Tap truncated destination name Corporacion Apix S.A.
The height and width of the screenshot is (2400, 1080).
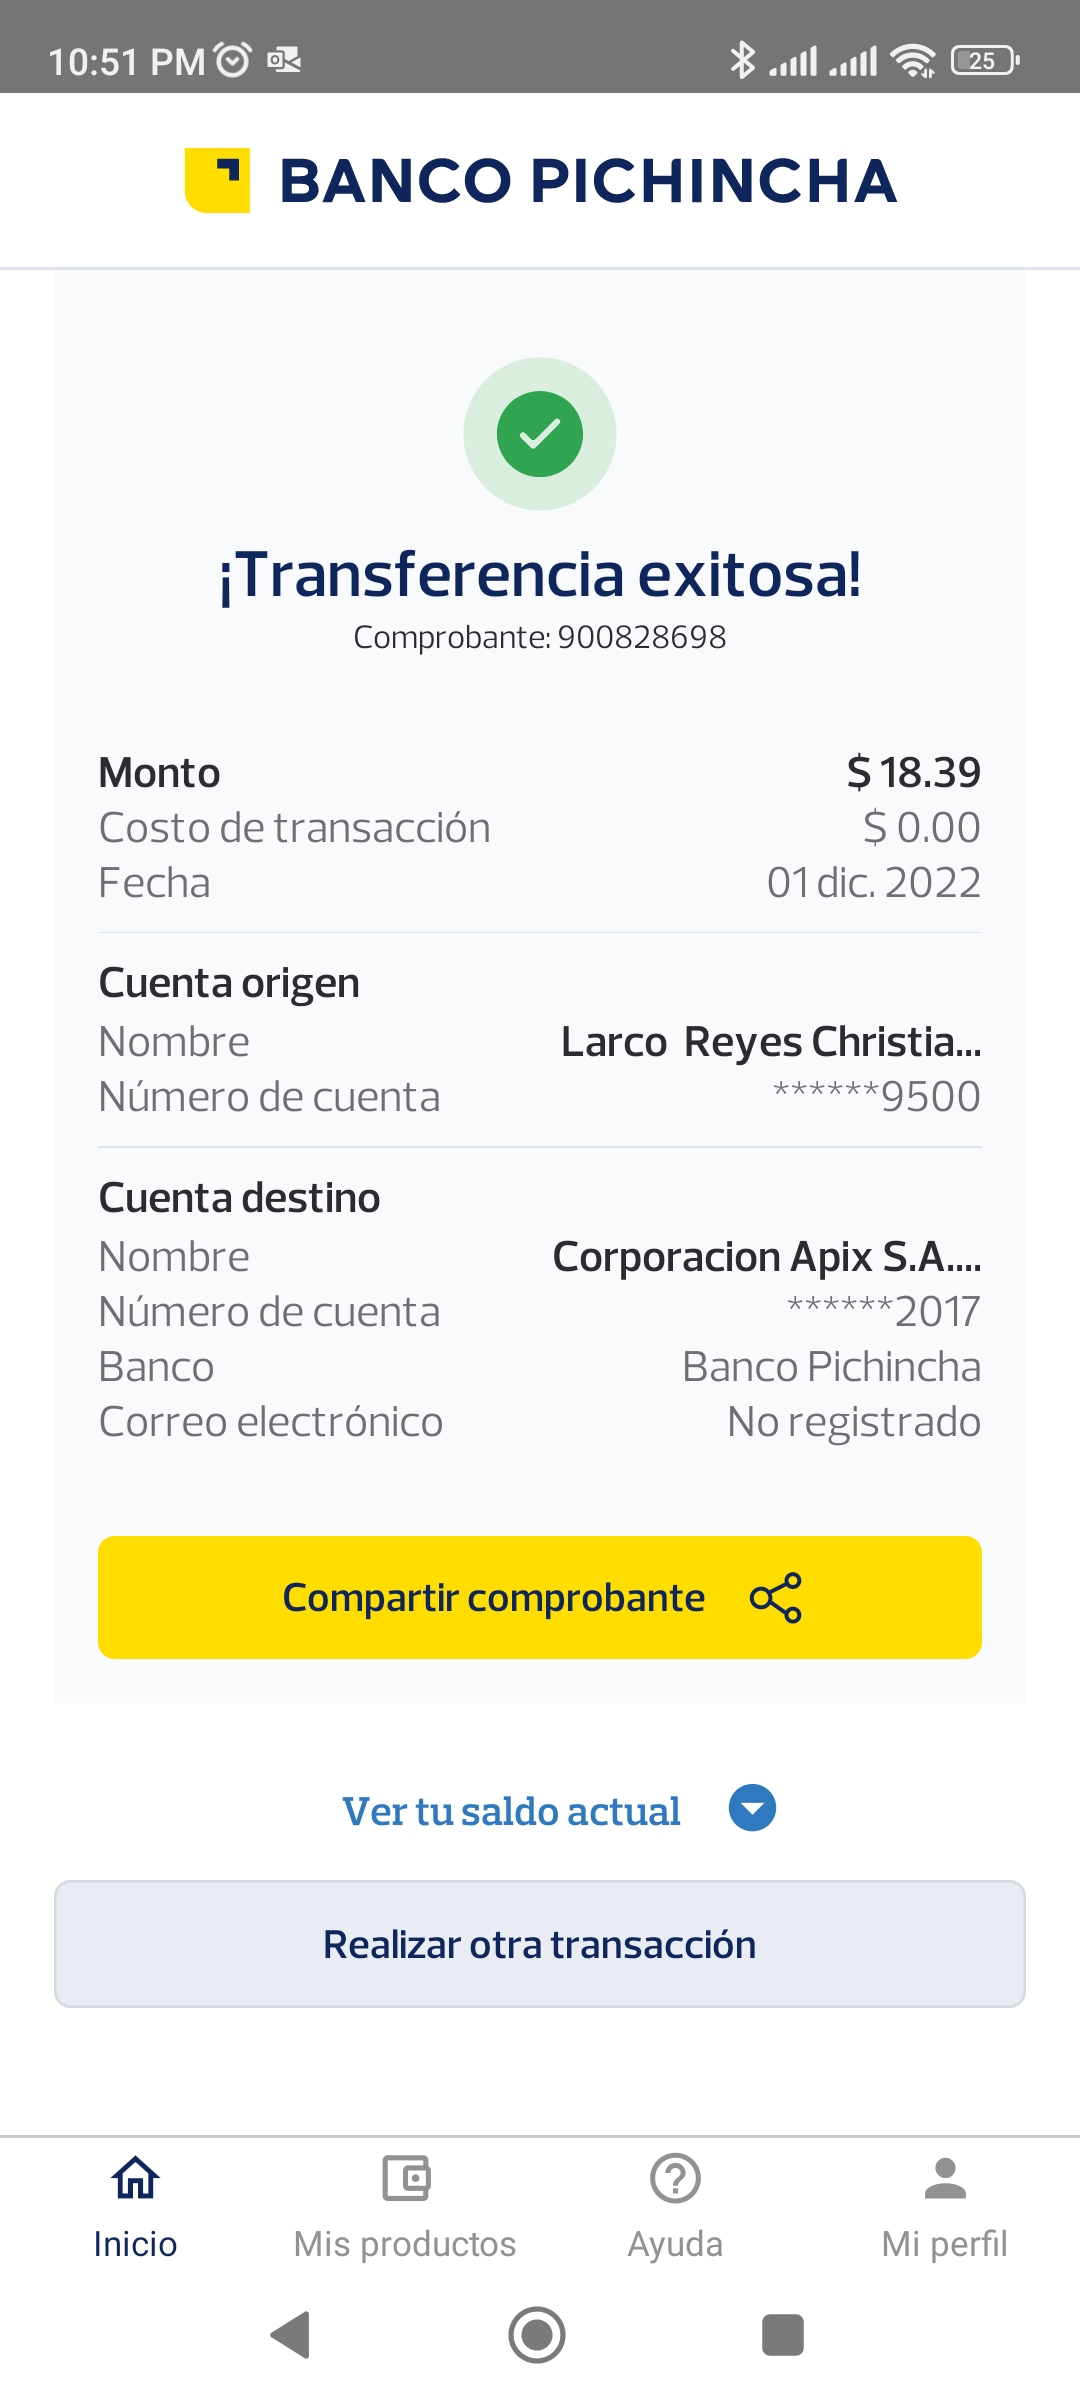coord(766,1257)
